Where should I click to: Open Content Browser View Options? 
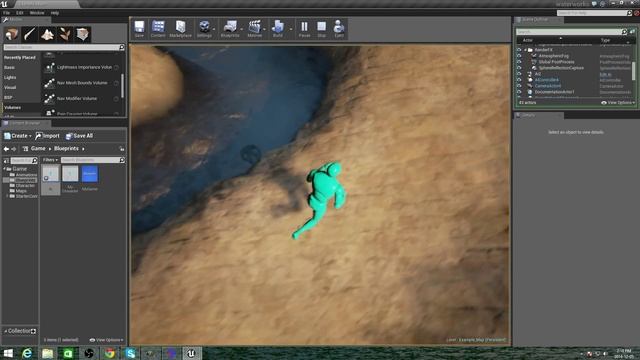pyautogui.click(x=107, y=340)
